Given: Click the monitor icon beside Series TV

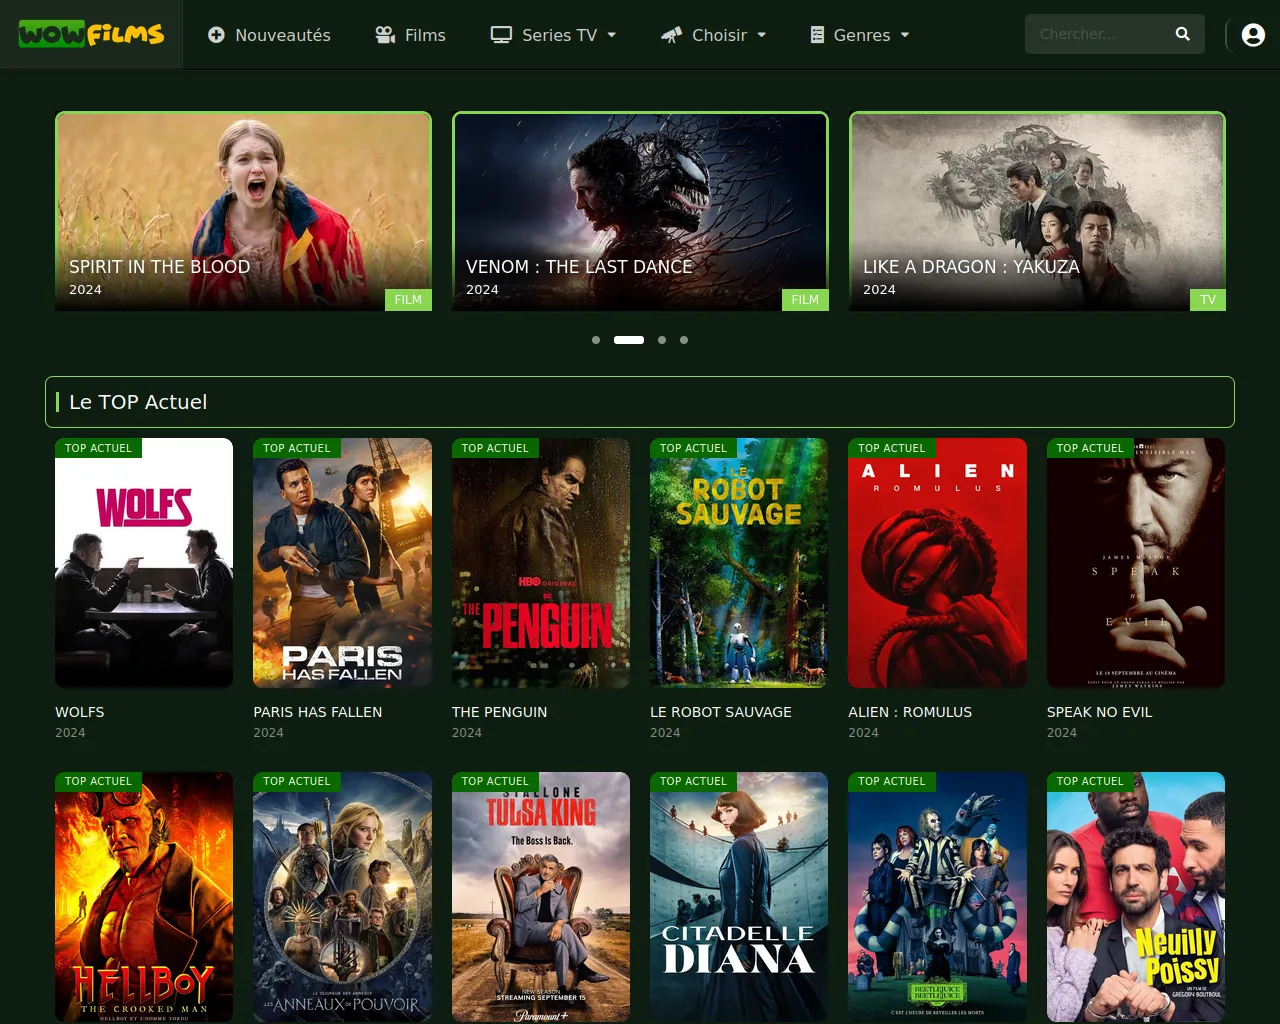Looking at the screenshot, I should click(x=501, y=35).
